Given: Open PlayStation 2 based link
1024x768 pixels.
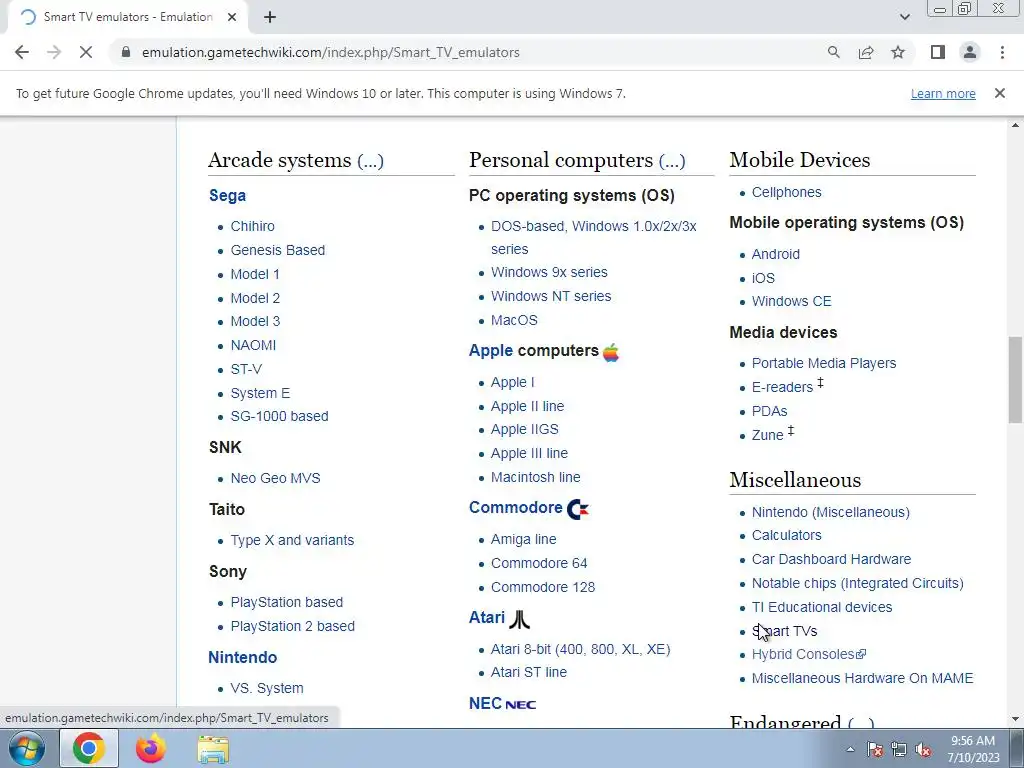Looking at the screenshot, I should [293, 626].
